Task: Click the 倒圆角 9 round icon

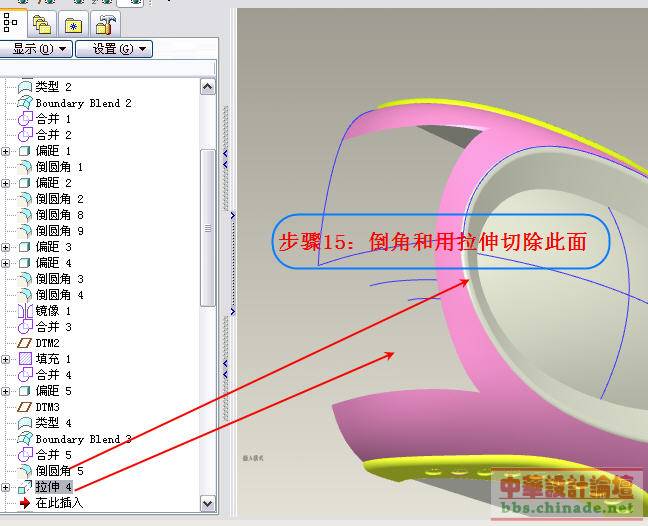Action: click(25, 231)
